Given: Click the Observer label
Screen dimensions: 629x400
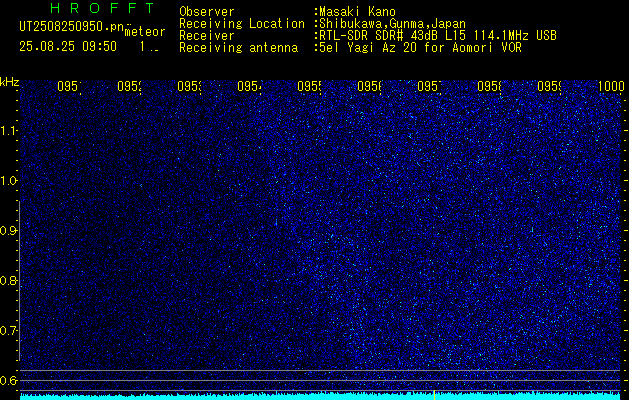Looking at the screenshot, I should pyautogui.click(x=207, y=12).
